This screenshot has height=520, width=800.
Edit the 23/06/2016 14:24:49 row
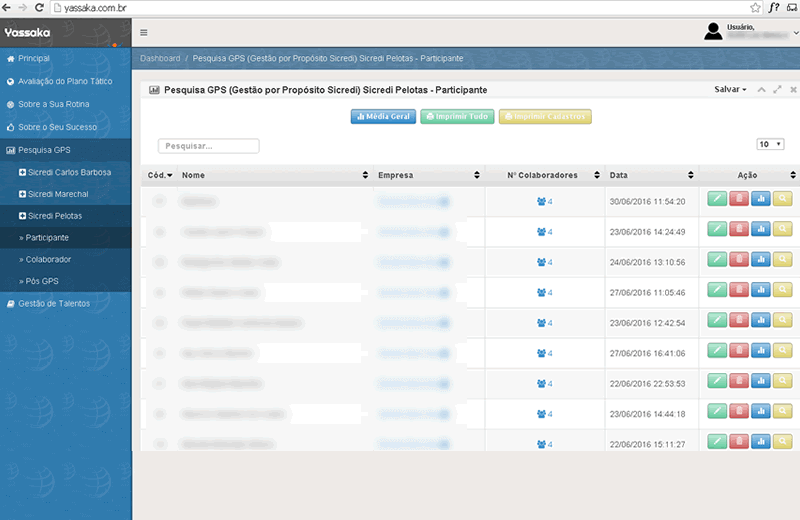click(717, 229)
